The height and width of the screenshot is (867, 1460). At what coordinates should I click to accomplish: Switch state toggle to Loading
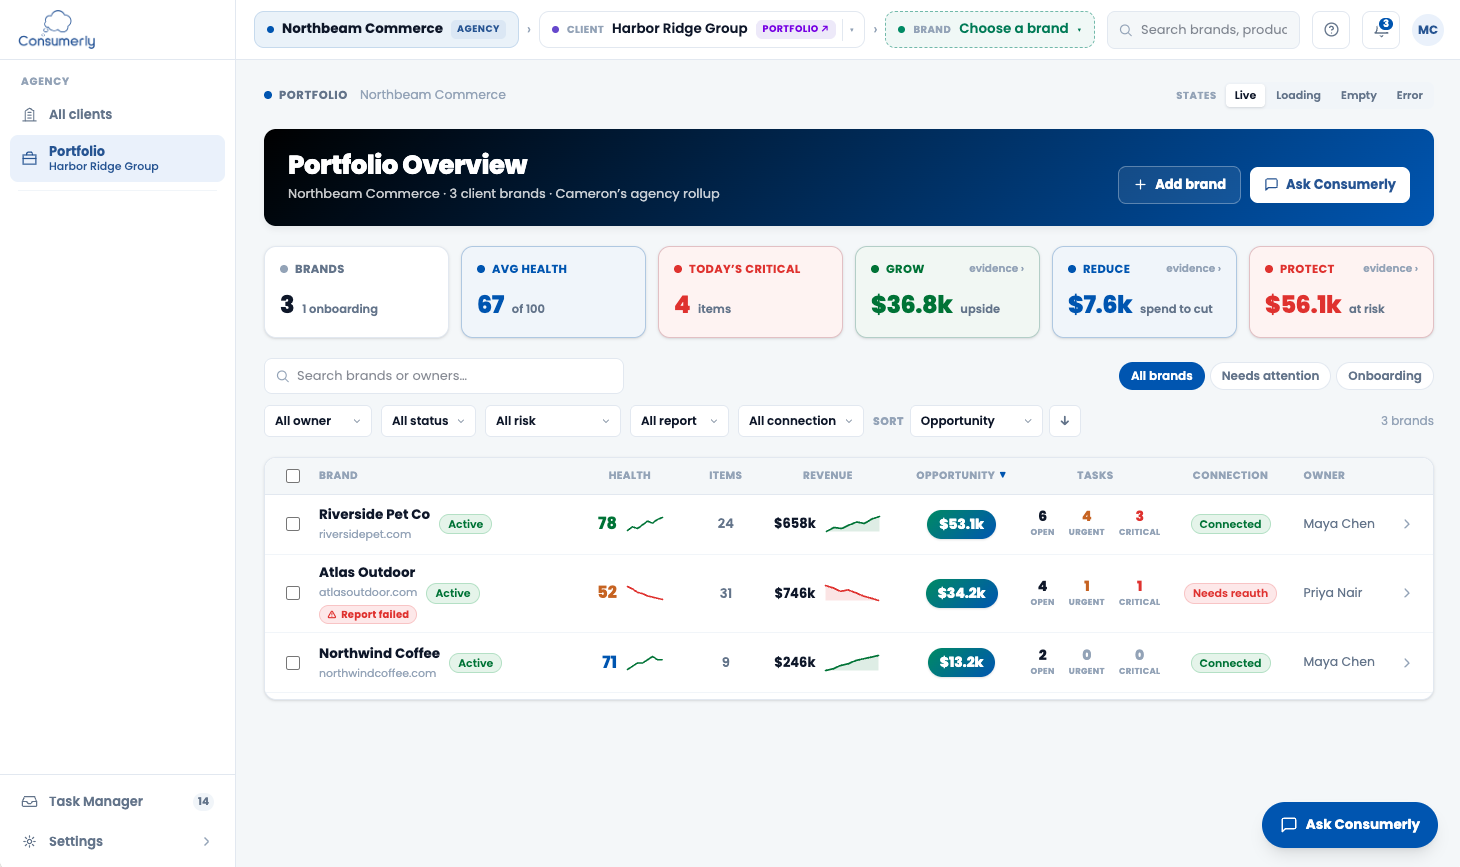[1298, 95]
